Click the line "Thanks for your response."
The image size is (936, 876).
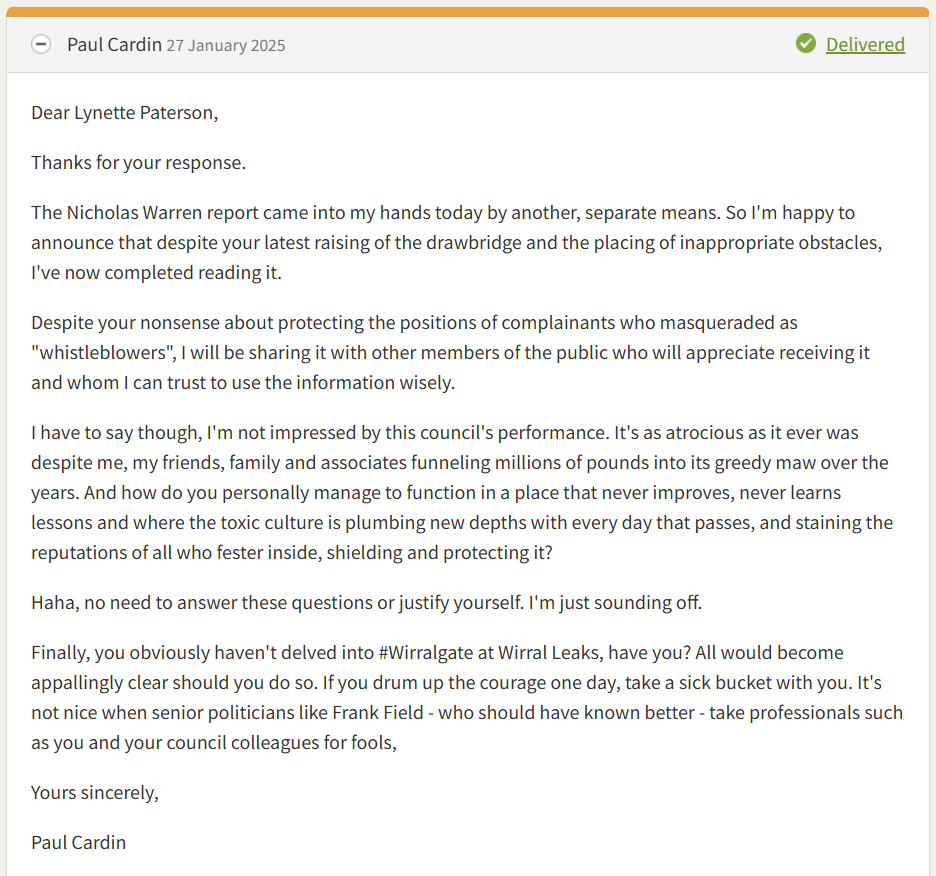138,162
